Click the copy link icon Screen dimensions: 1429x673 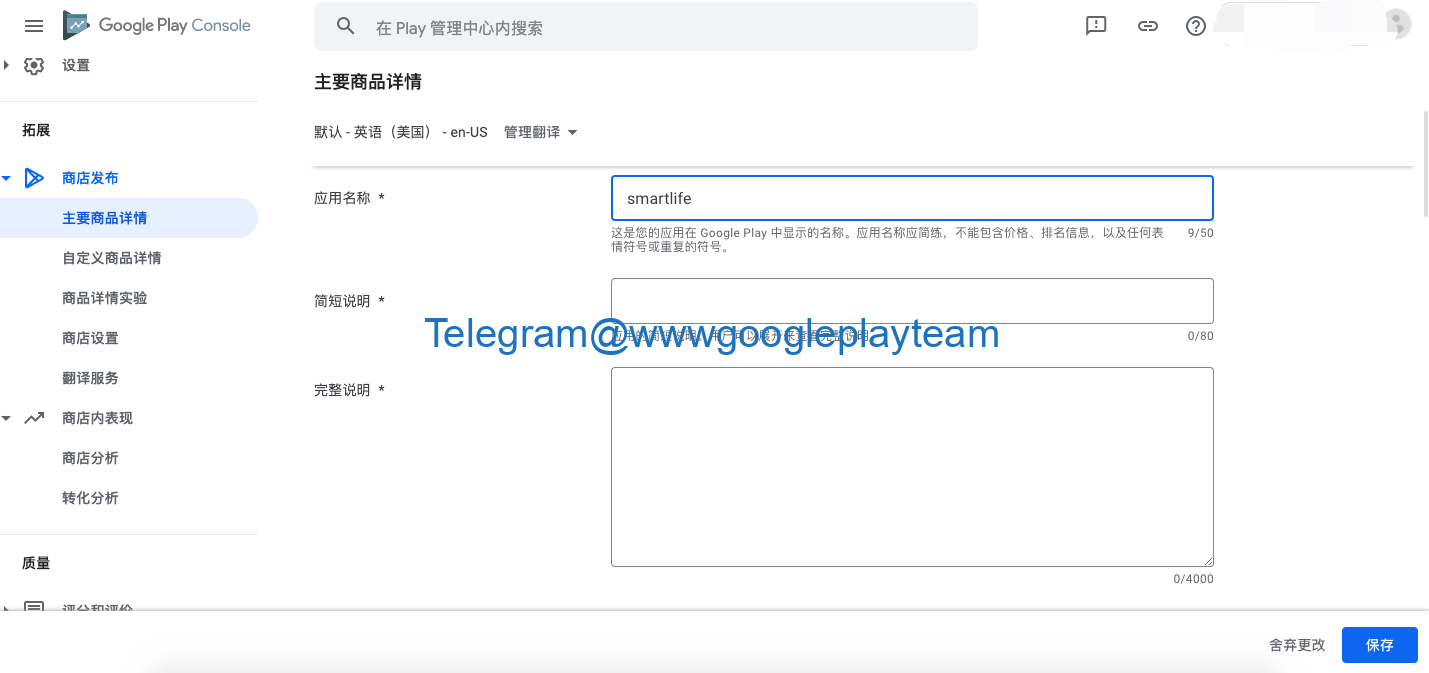[x=1148, y=26]
